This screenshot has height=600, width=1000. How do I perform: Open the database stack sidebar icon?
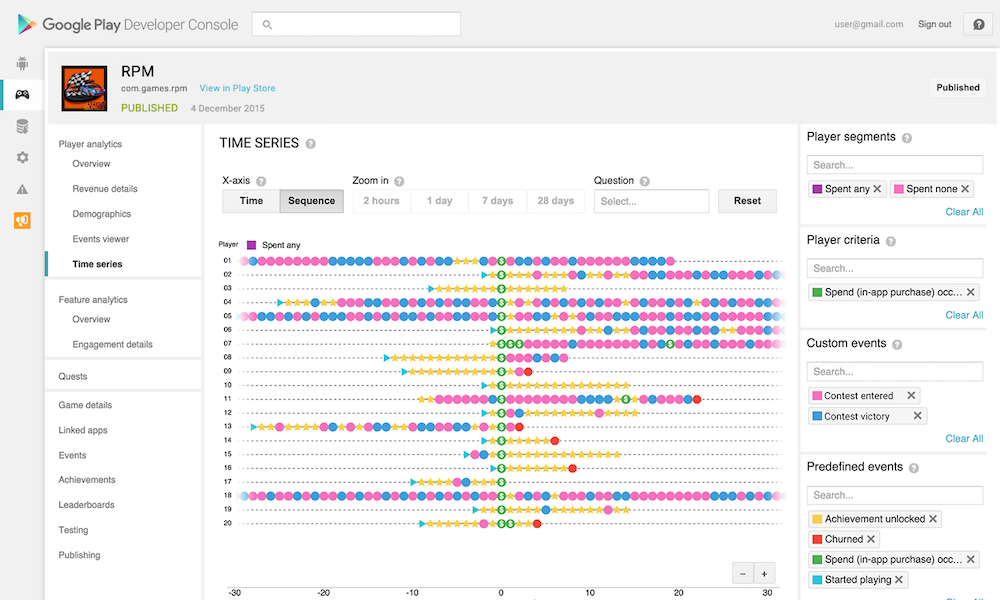tap(22, 126)
